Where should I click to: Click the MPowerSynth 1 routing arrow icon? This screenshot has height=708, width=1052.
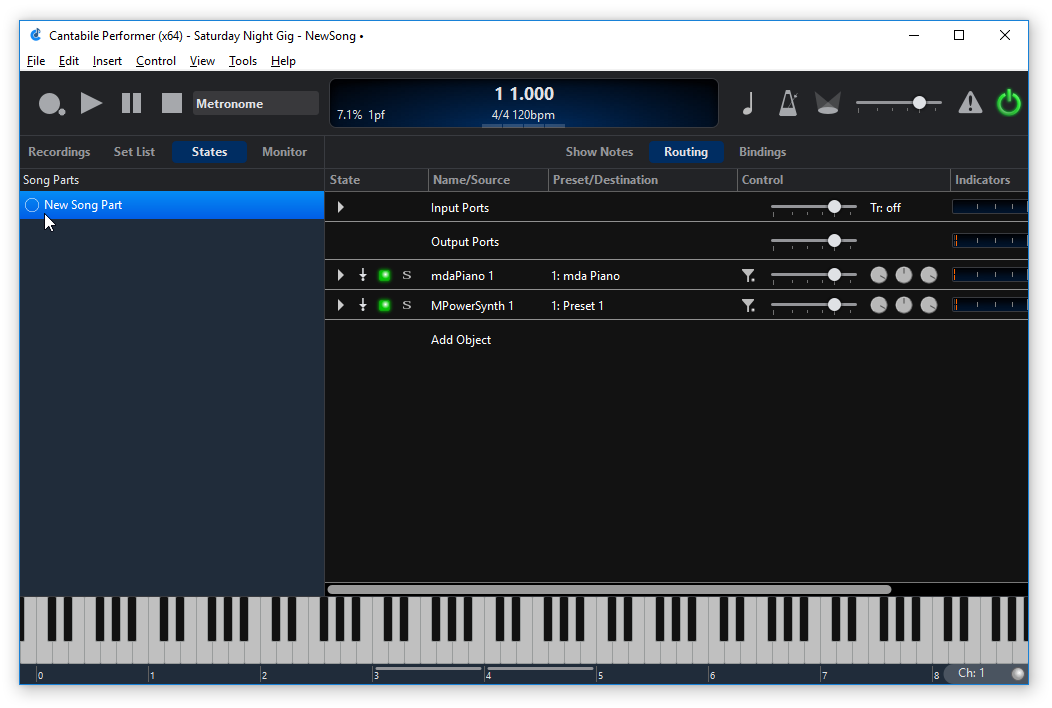pos(363,305)
